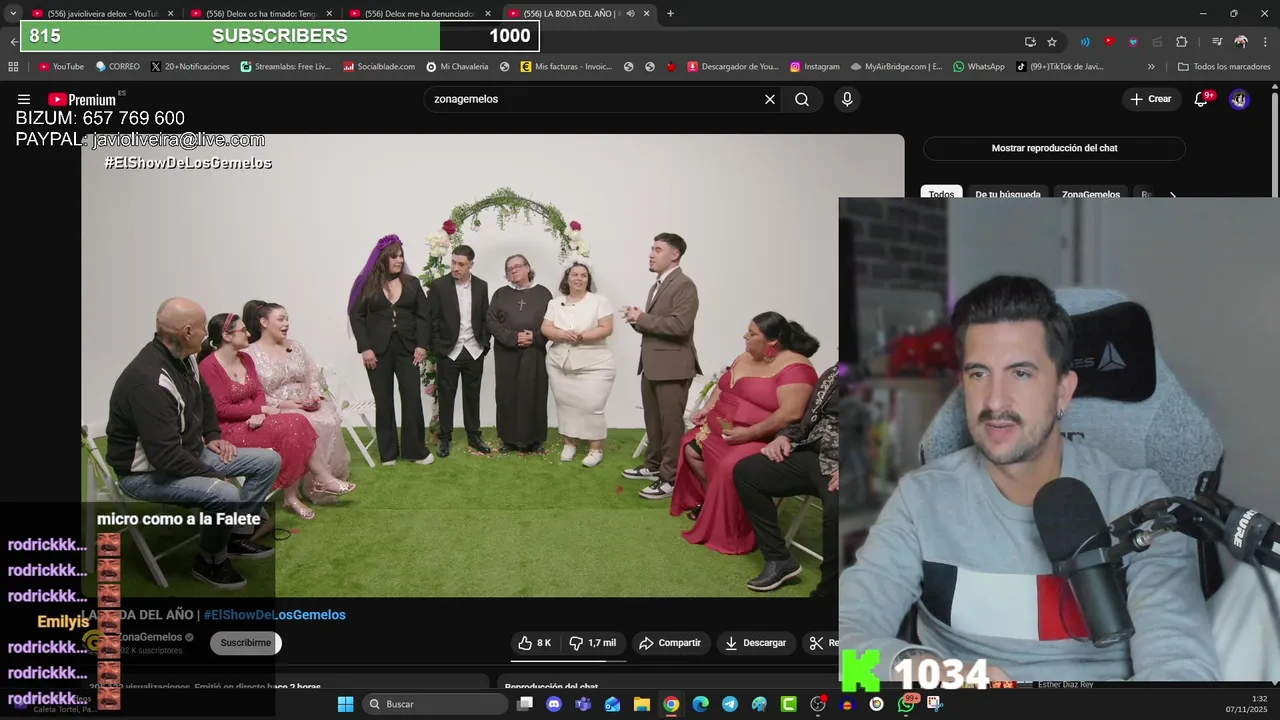Open Outlook mail from the taskbar
The image size is (1280, 720).
click(x=612, y=704)
